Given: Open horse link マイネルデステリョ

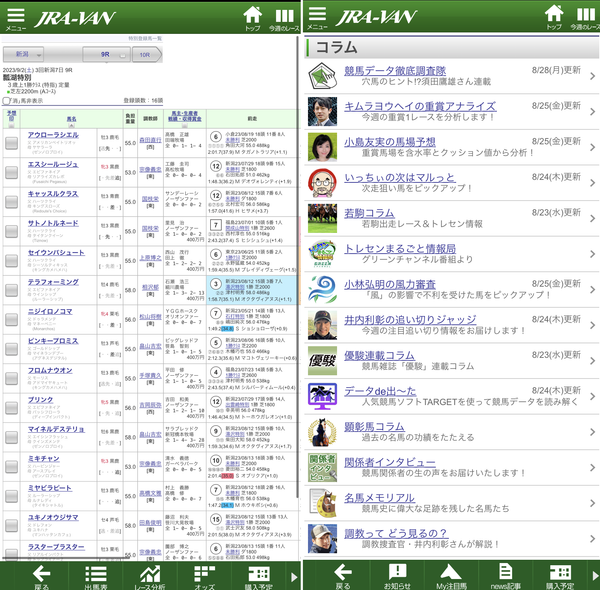Looking at the screenshot, I should (56, 429).
